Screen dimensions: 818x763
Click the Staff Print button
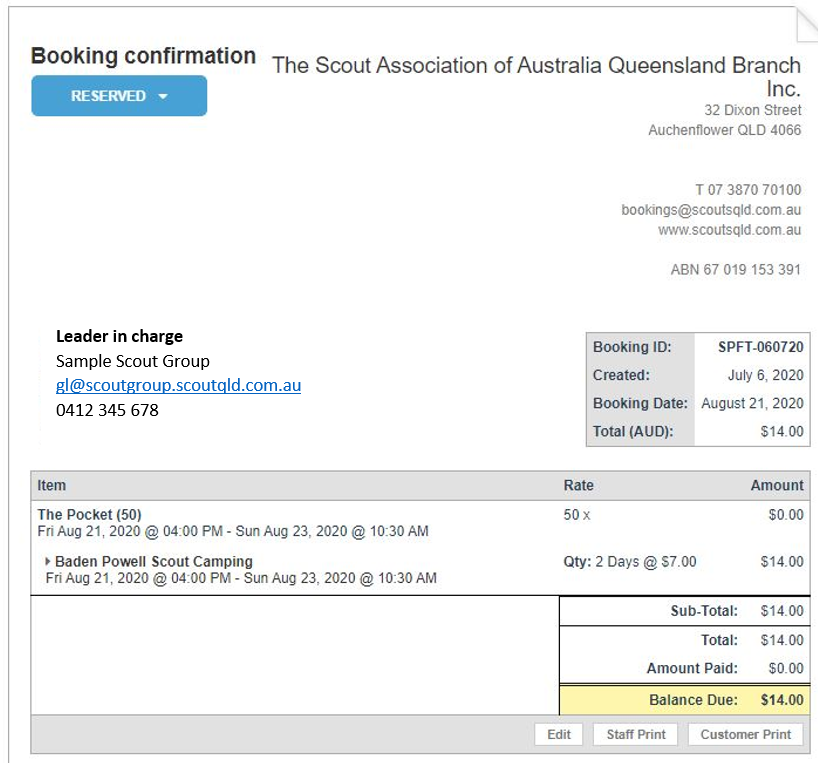[635, 734]
